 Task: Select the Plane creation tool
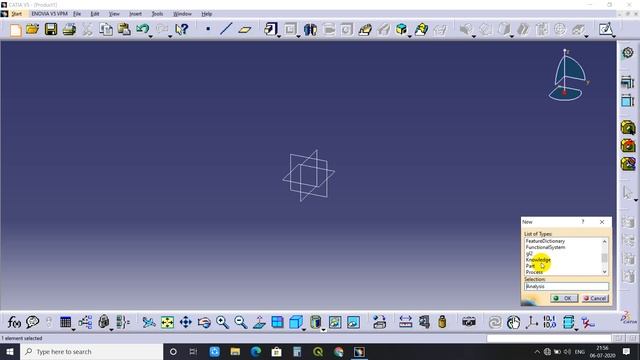click(x=244, y=29)
